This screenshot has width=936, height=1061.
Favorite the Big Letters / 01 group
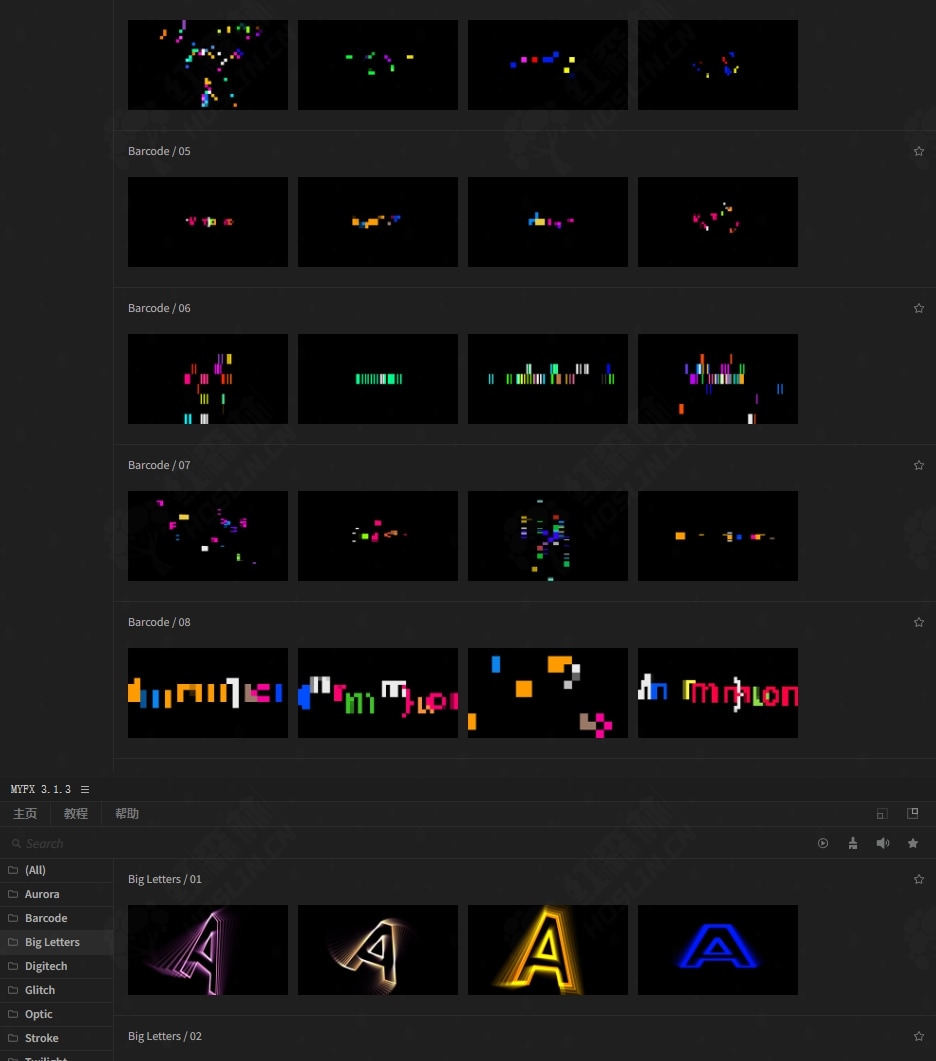(918, 879)
